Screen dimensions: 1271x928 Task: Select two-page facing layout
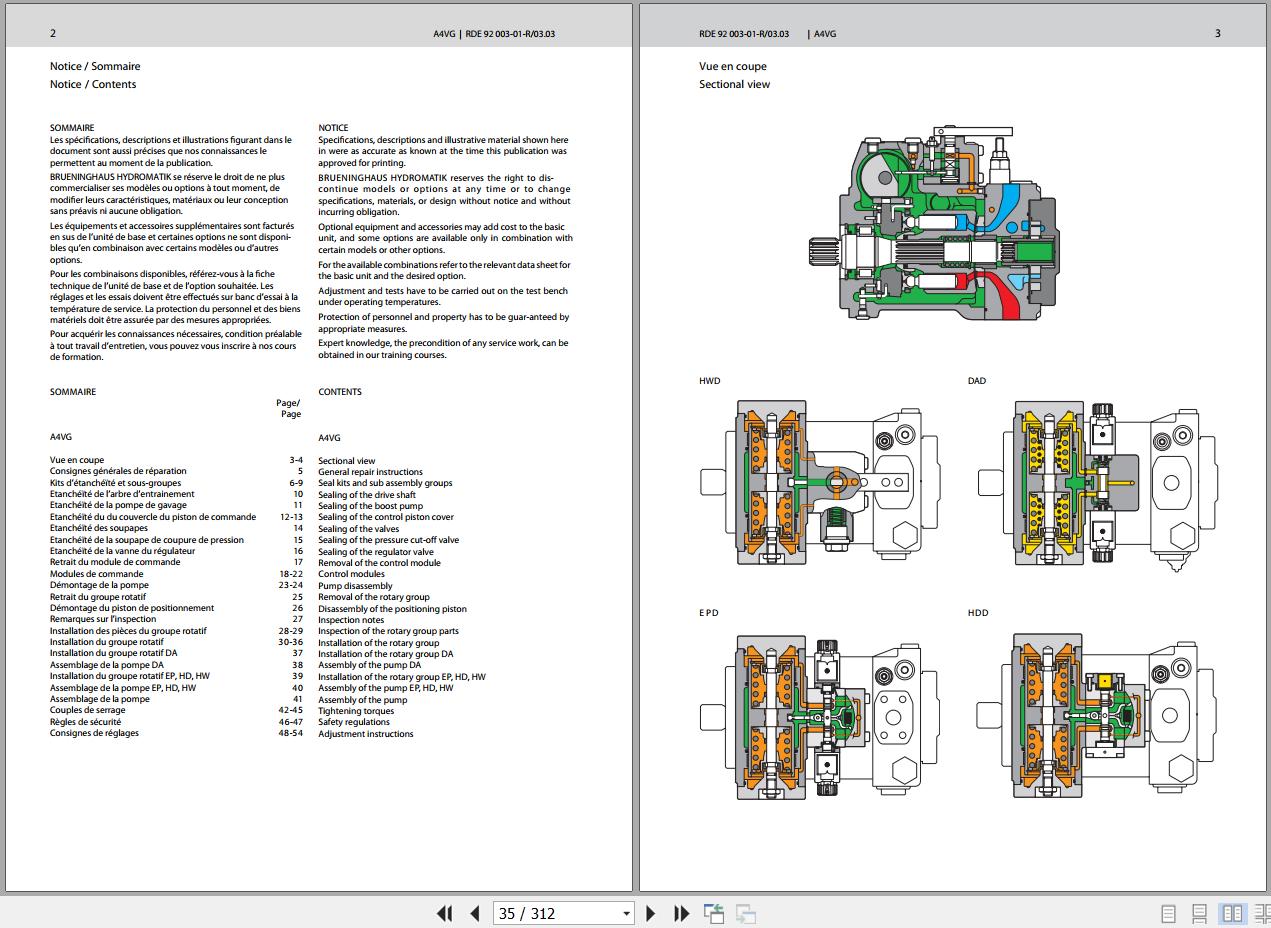pyautogui.click(x=1233, y=913)
